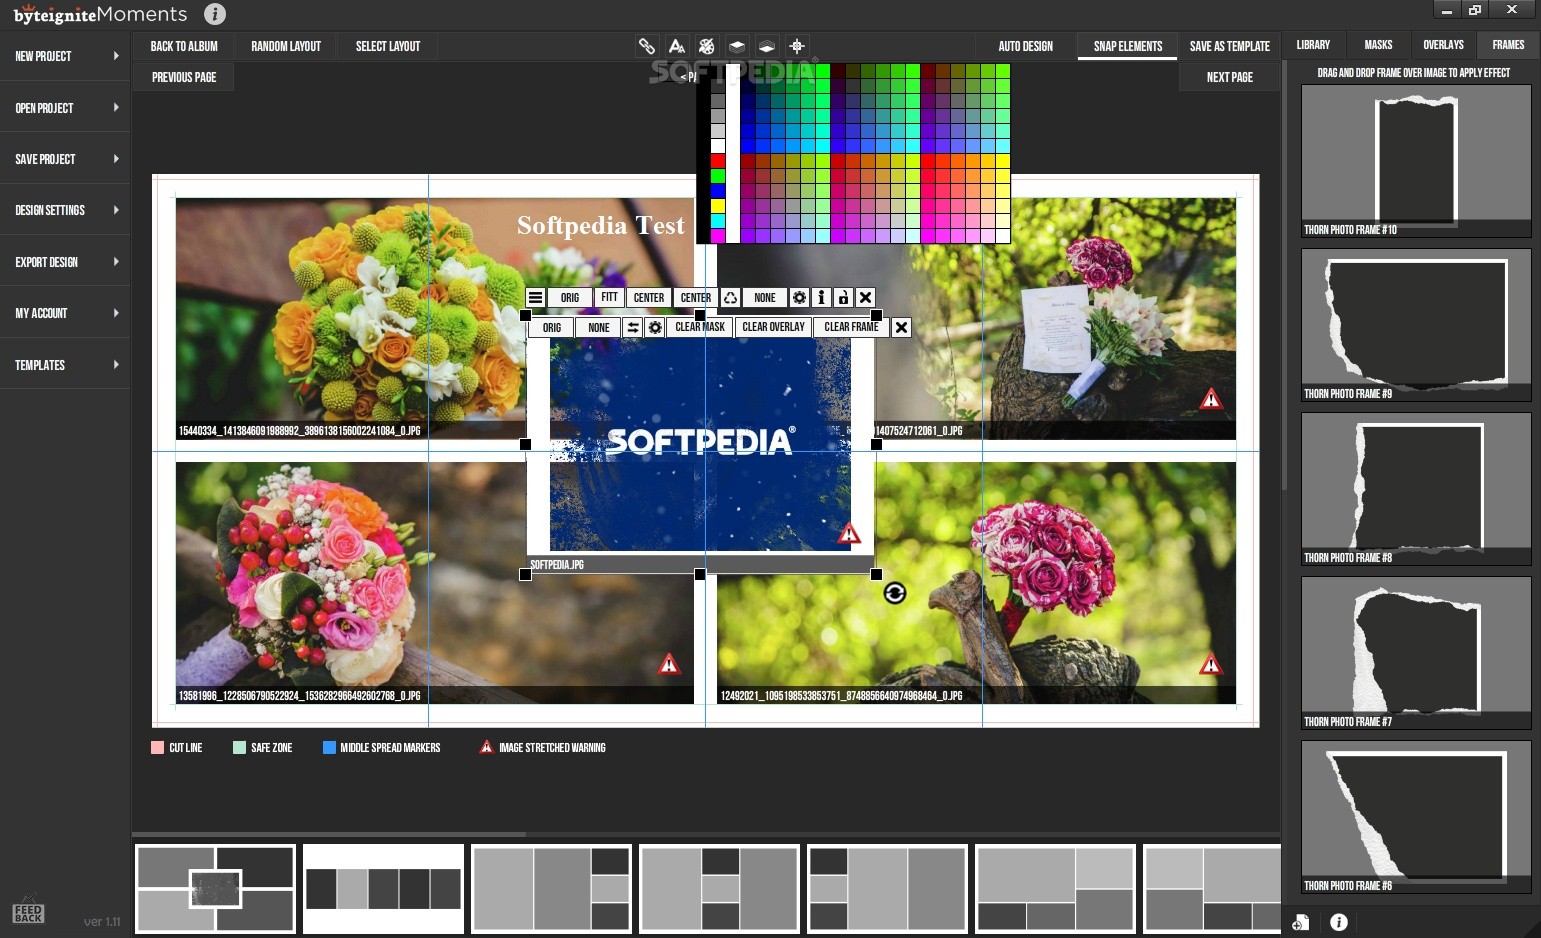Select THORN PHOTO FRAME #8 thumbnail

(x=1415, y=489)
